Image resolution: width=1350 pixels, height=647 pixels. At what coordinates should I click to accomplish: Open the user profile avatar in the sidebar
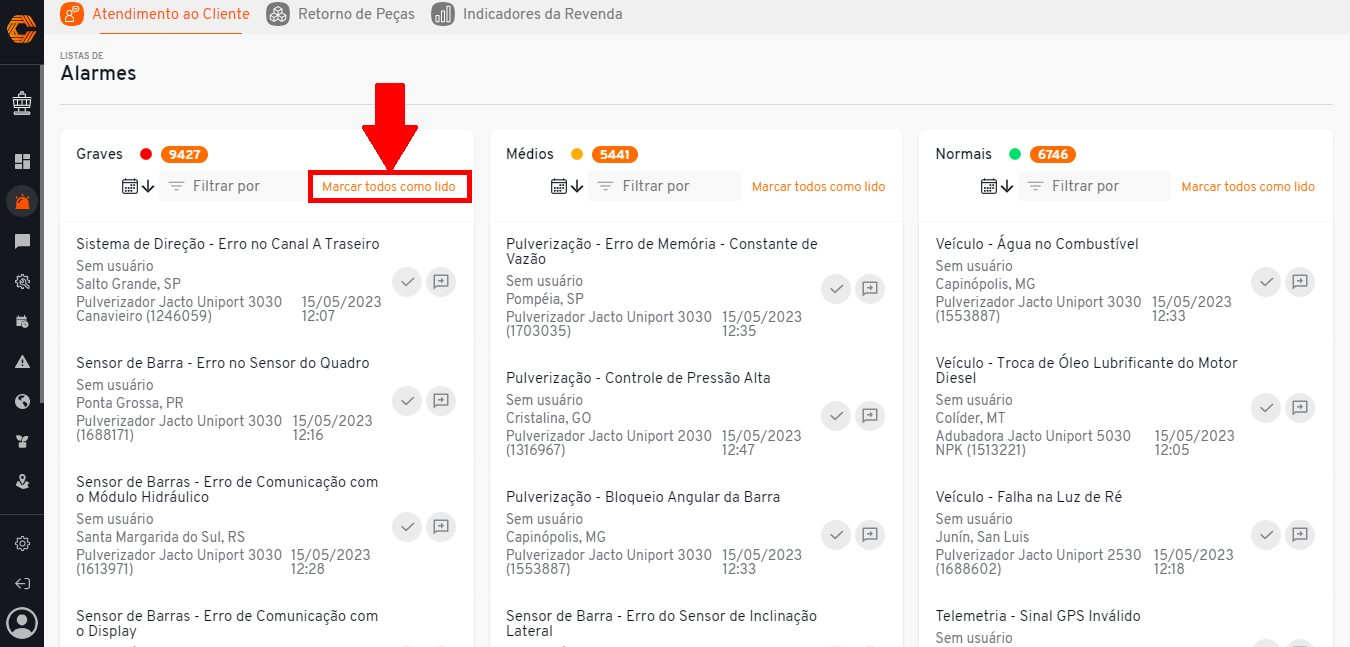click(x=22, y=623)
